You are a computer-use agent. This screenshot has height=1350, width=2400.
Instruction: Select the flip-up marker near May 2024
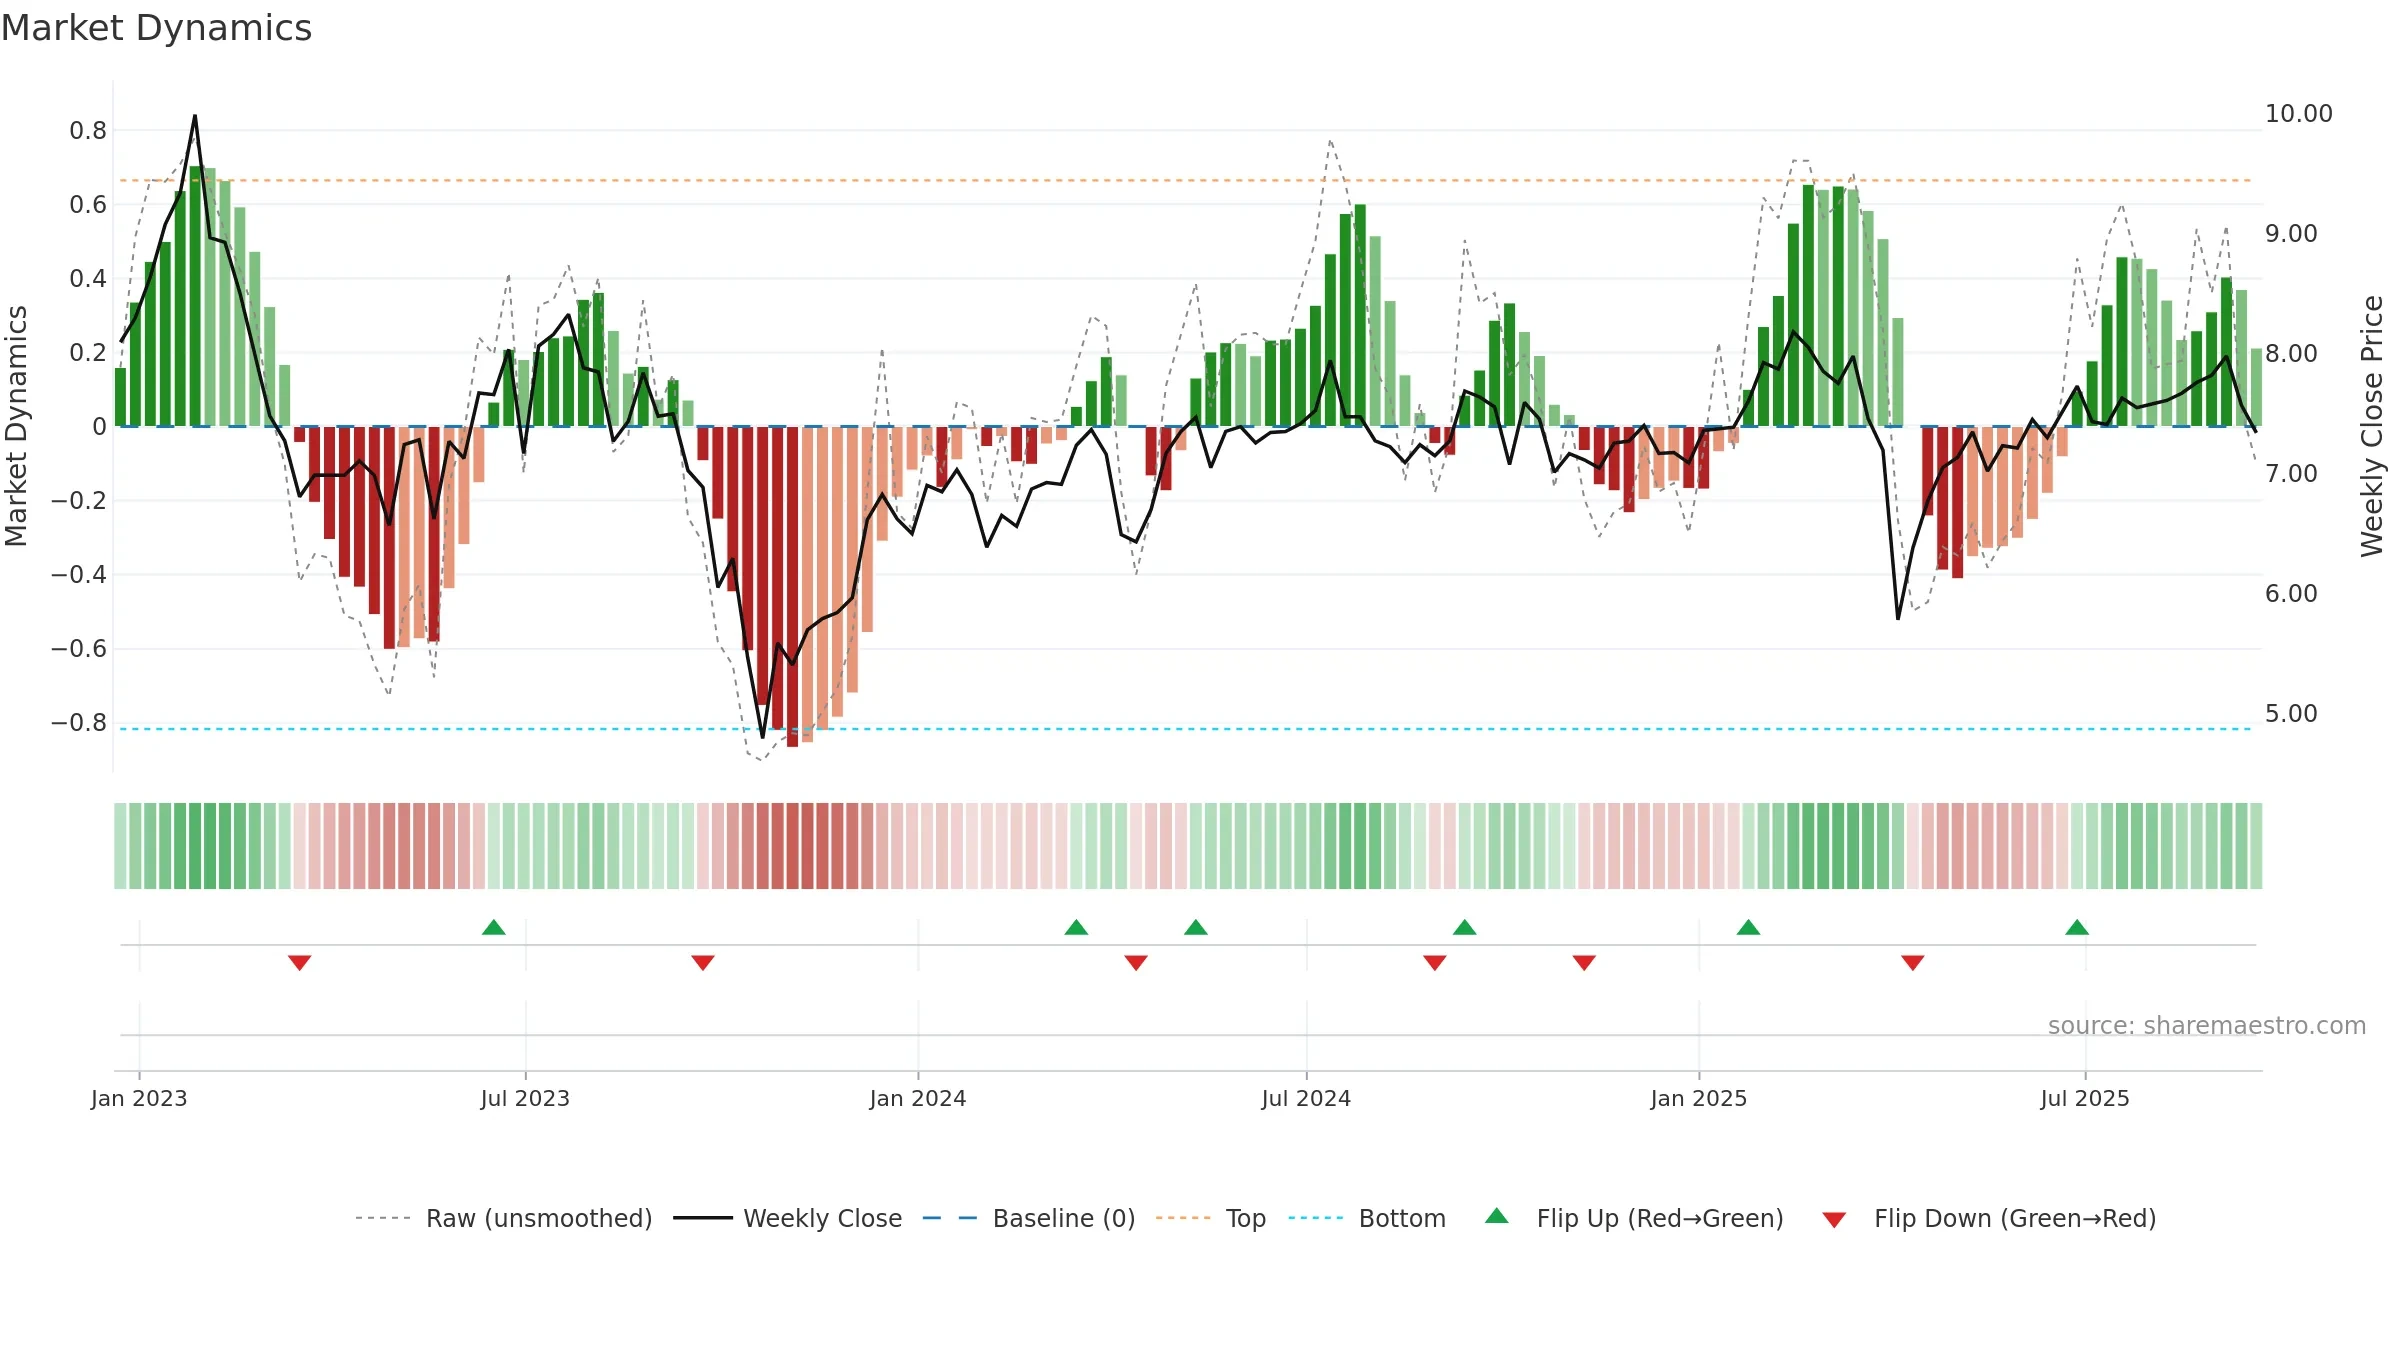[1196, 927]
